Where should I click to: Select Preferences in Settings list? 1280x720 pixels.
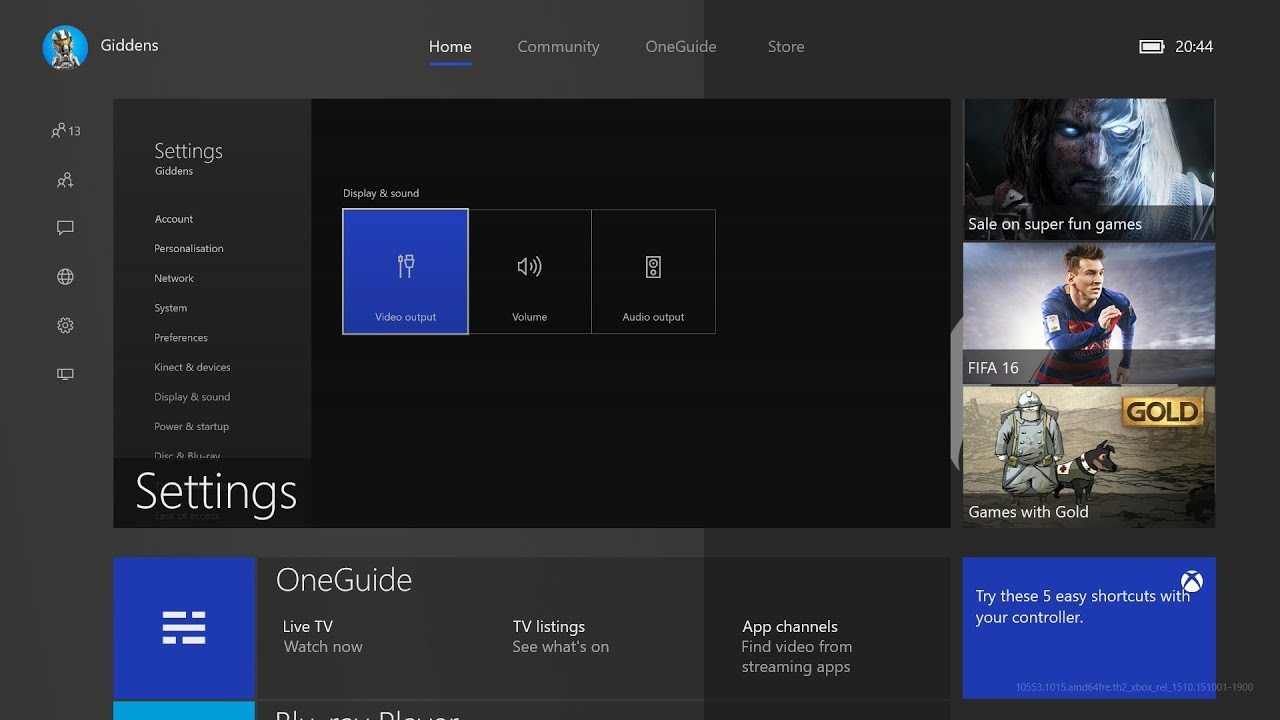(x=181, y=338)
